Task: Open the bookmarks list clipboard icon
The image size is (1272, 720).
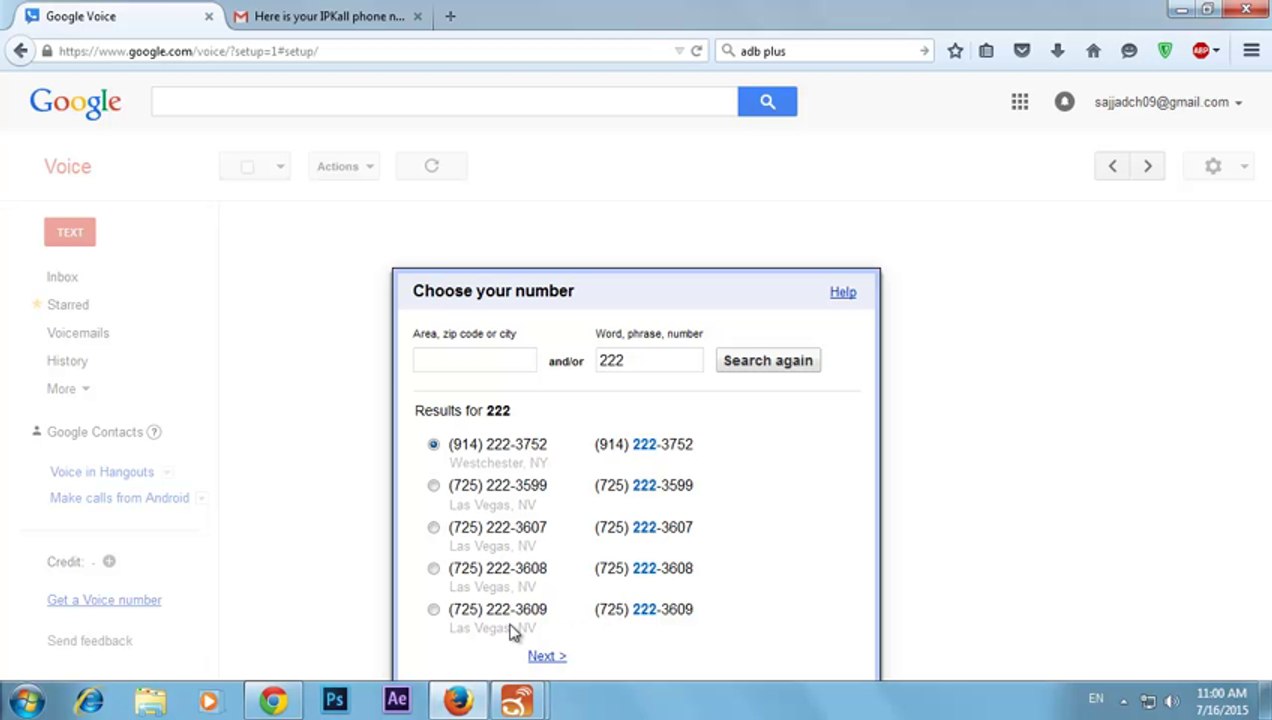Action: [x=986, y=51]
